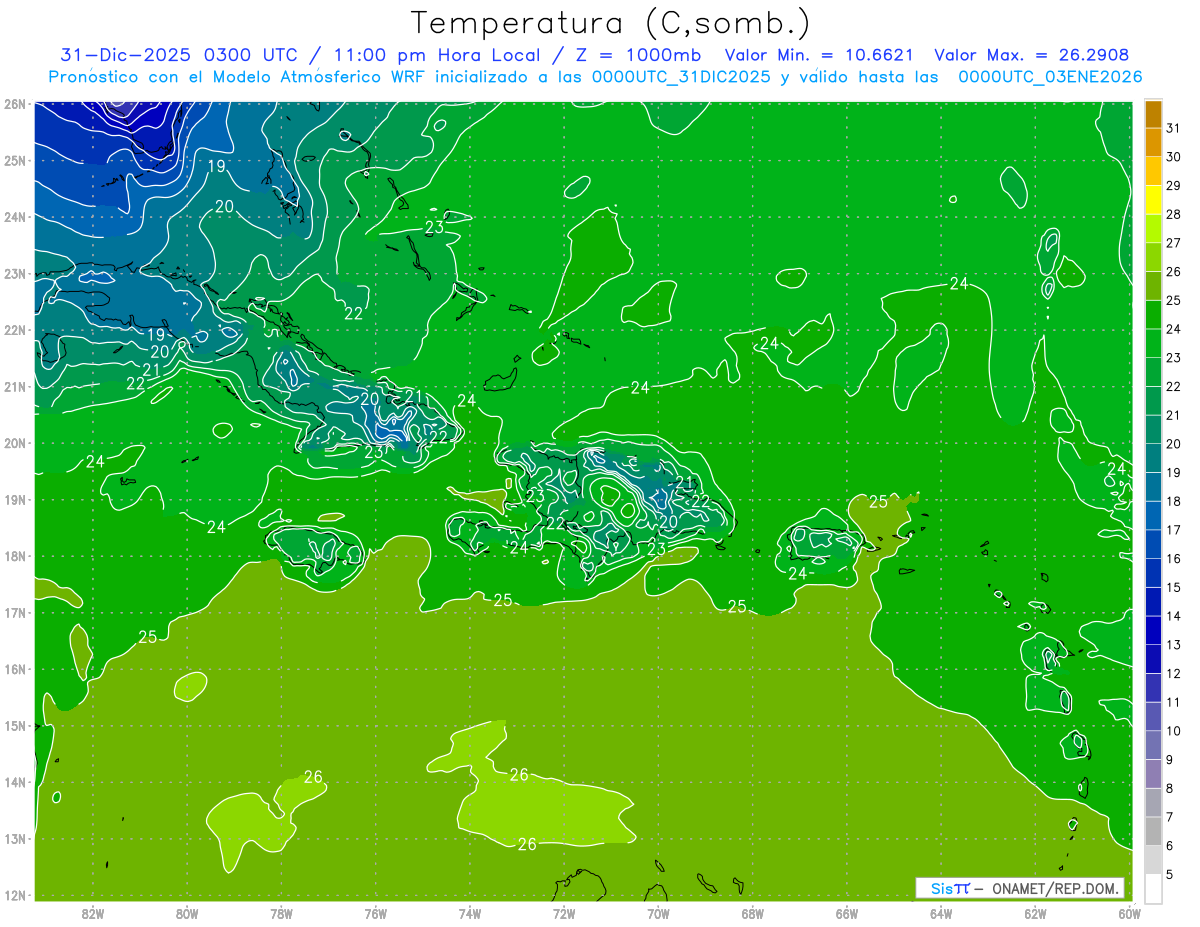Screen dimensions: 1200x927
Task: Click the colorbar label '28'
Action: 1174,214
